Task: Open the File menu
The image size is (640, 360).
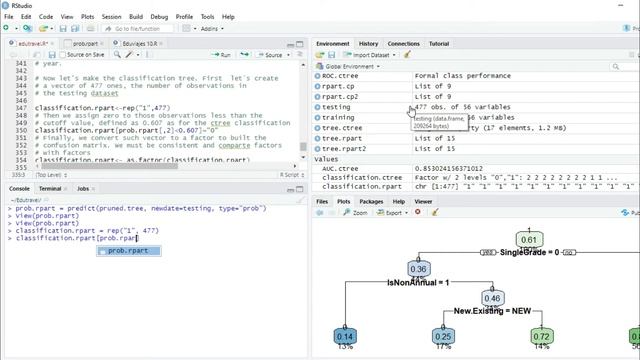Action: tap(9, 17)
